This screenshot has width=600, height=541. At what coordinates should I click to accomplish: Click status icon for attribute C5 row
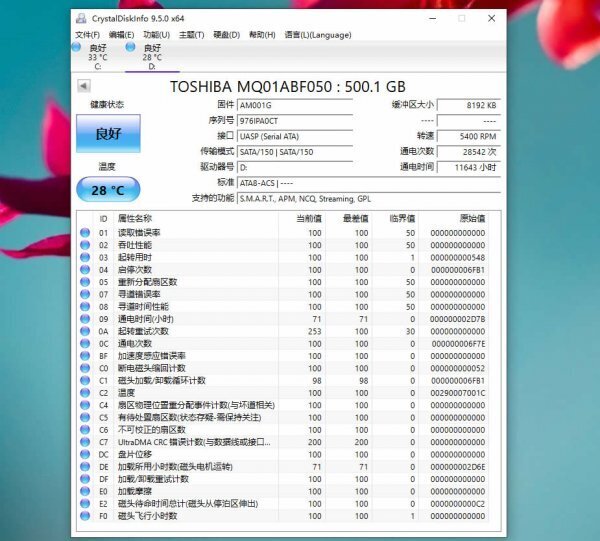coord(85,417)
